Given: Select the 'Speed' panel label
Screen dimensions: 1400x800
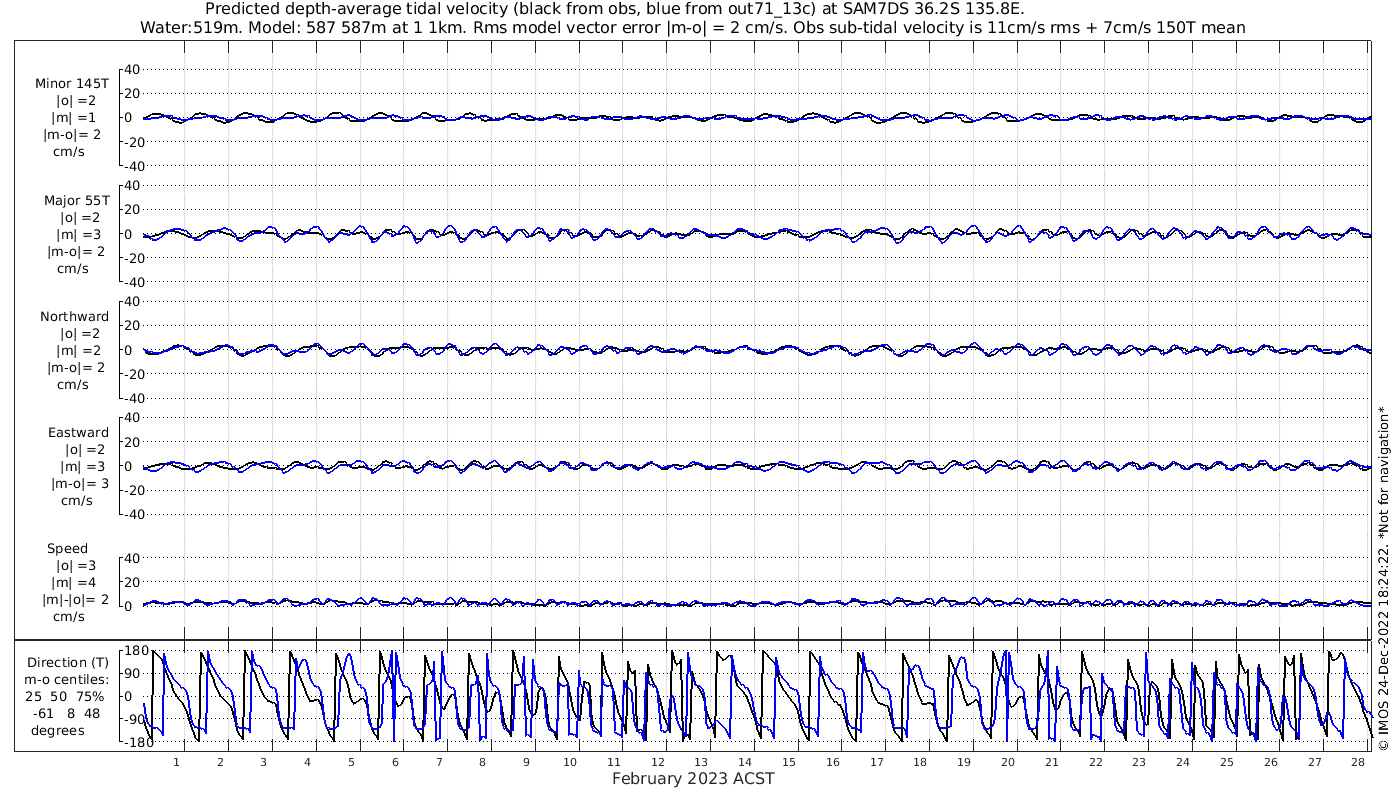Looking at the screenshot, I should click(67, 548).
